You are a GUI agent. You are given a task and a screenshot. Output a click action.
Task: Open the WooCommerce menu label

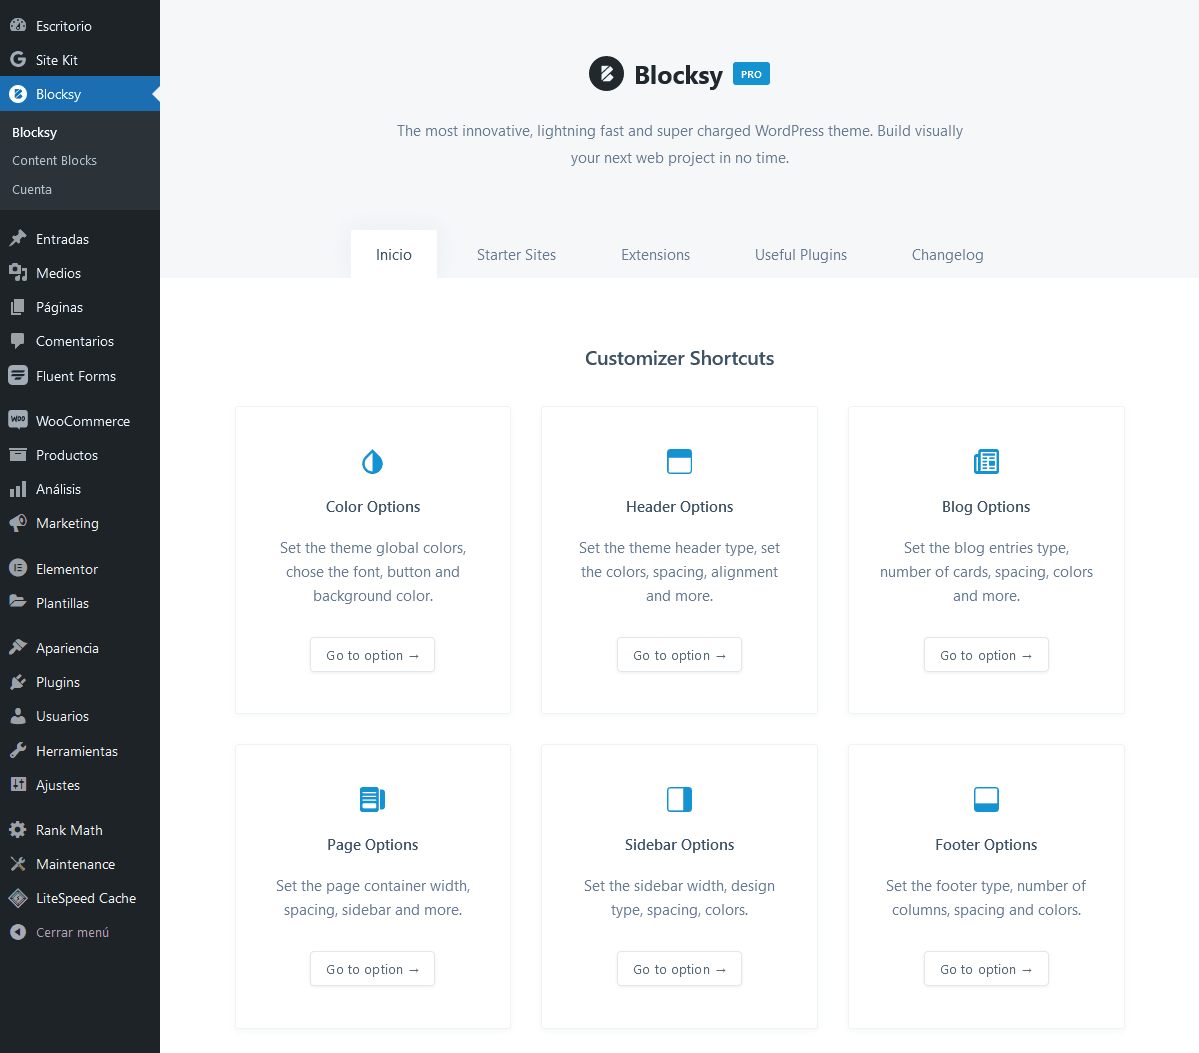click(83, 421)
